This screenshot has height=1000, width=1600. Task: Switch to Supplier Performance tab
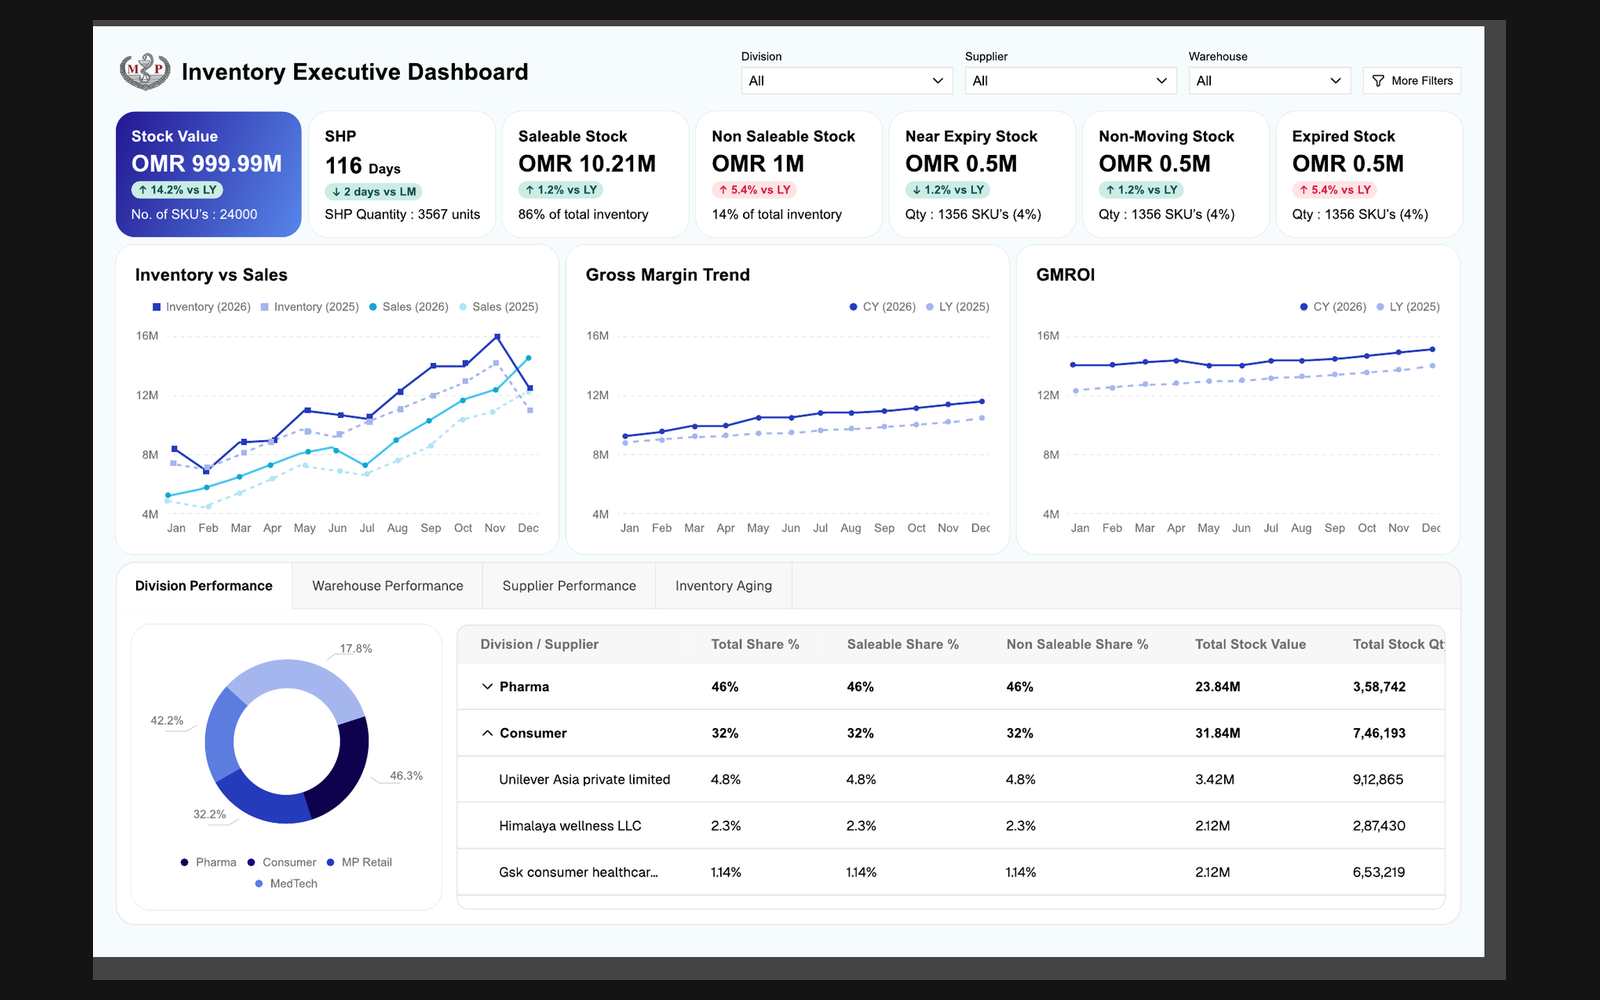click(x=569, y=586)
